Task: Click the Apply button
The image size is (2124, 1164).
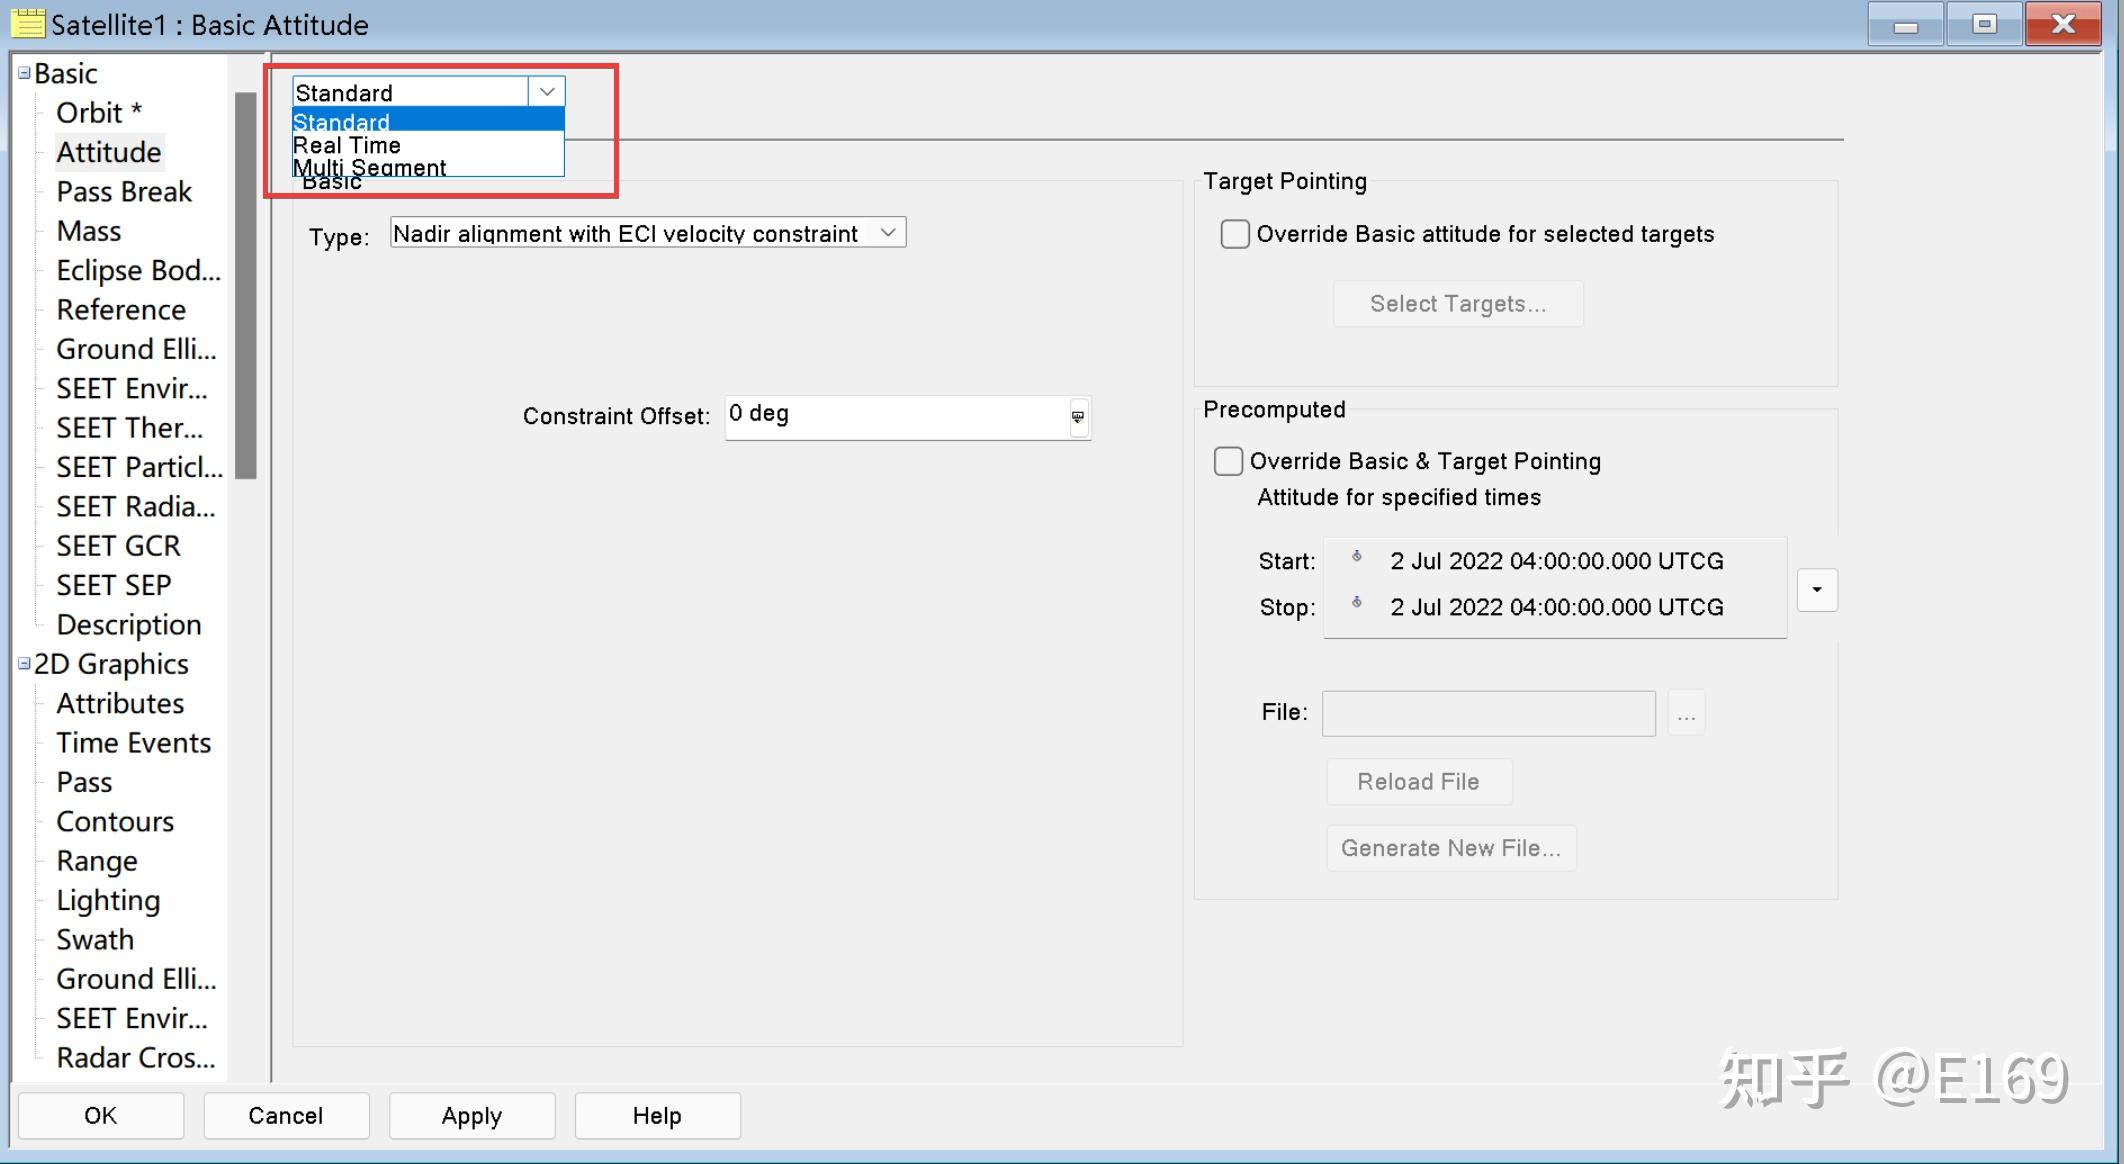Action: pos(472,1115)
